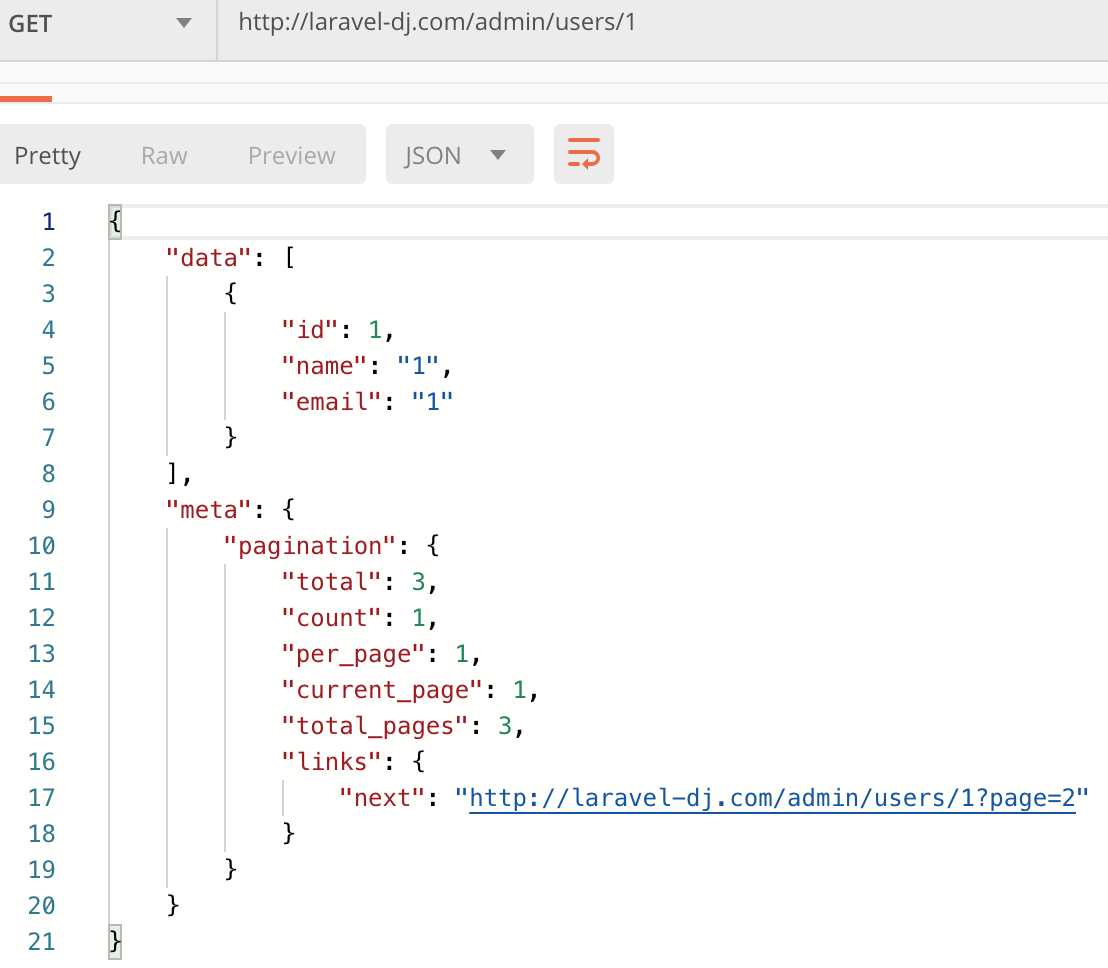
Task: Switch to the Preview view tab
Action: point(292,155)
